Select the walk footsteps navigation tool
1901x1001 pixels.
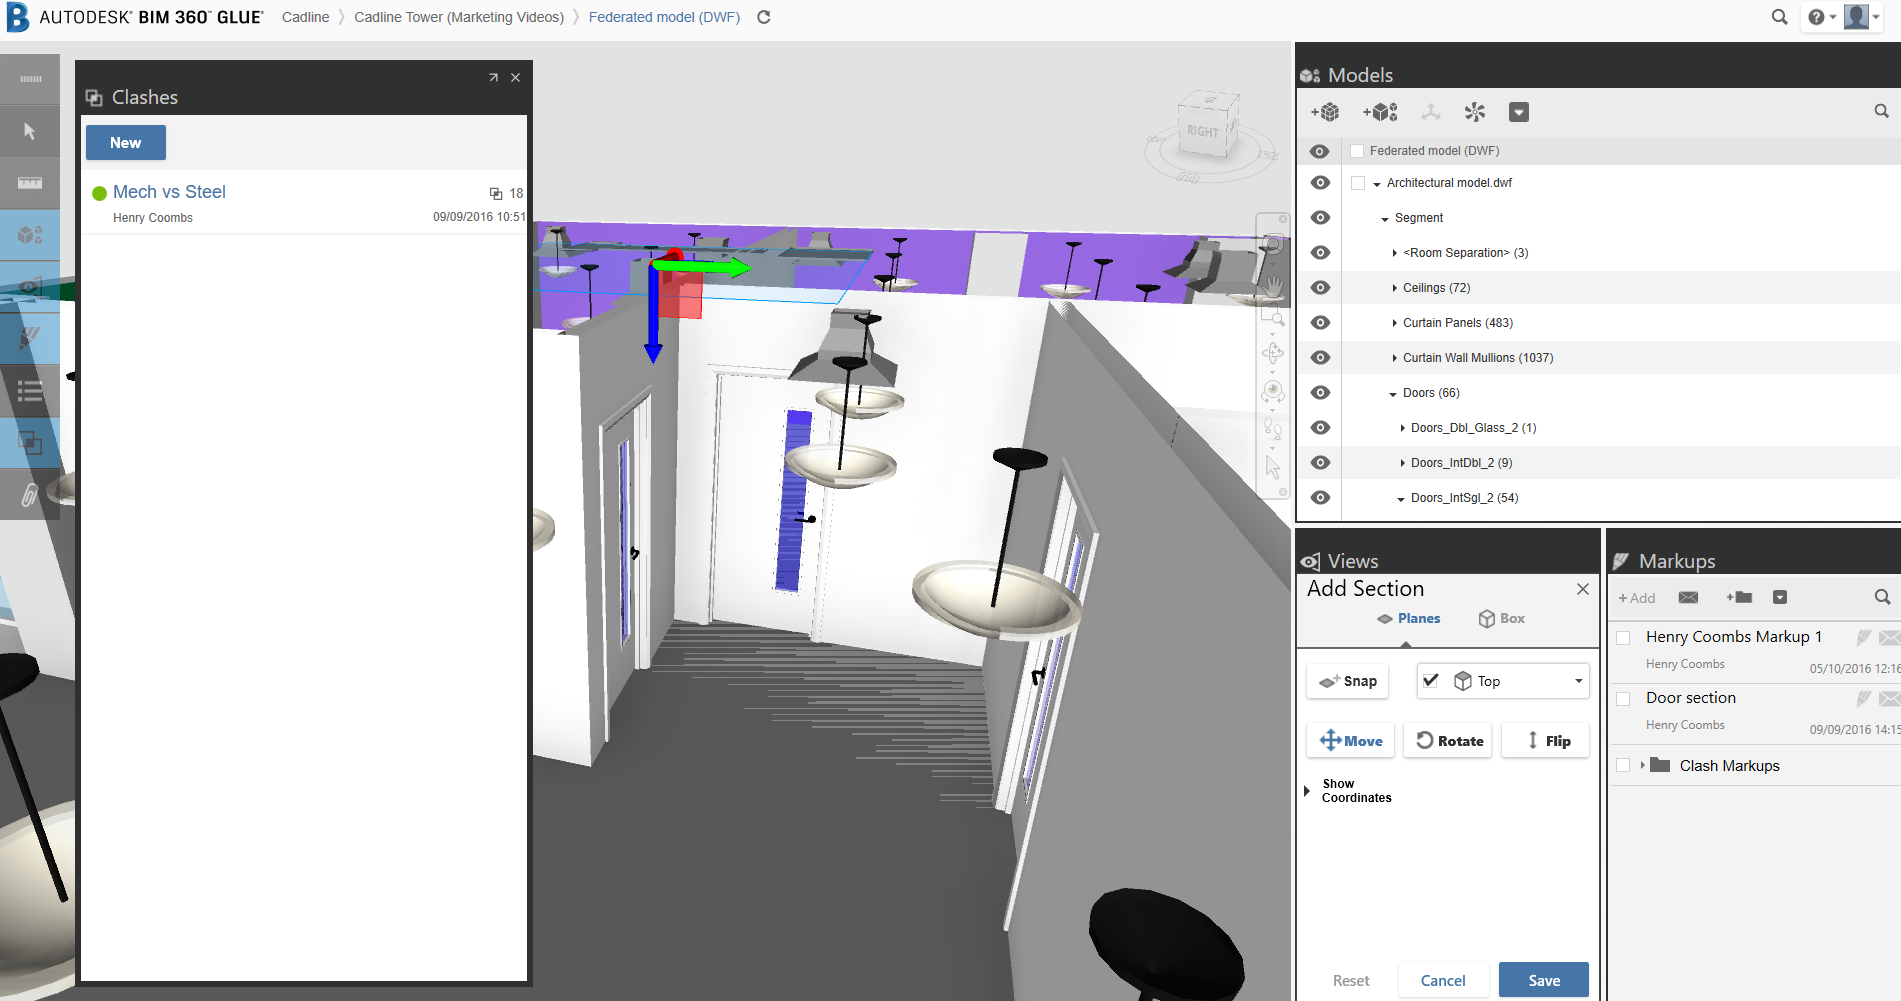click(x=1273, y=428)
